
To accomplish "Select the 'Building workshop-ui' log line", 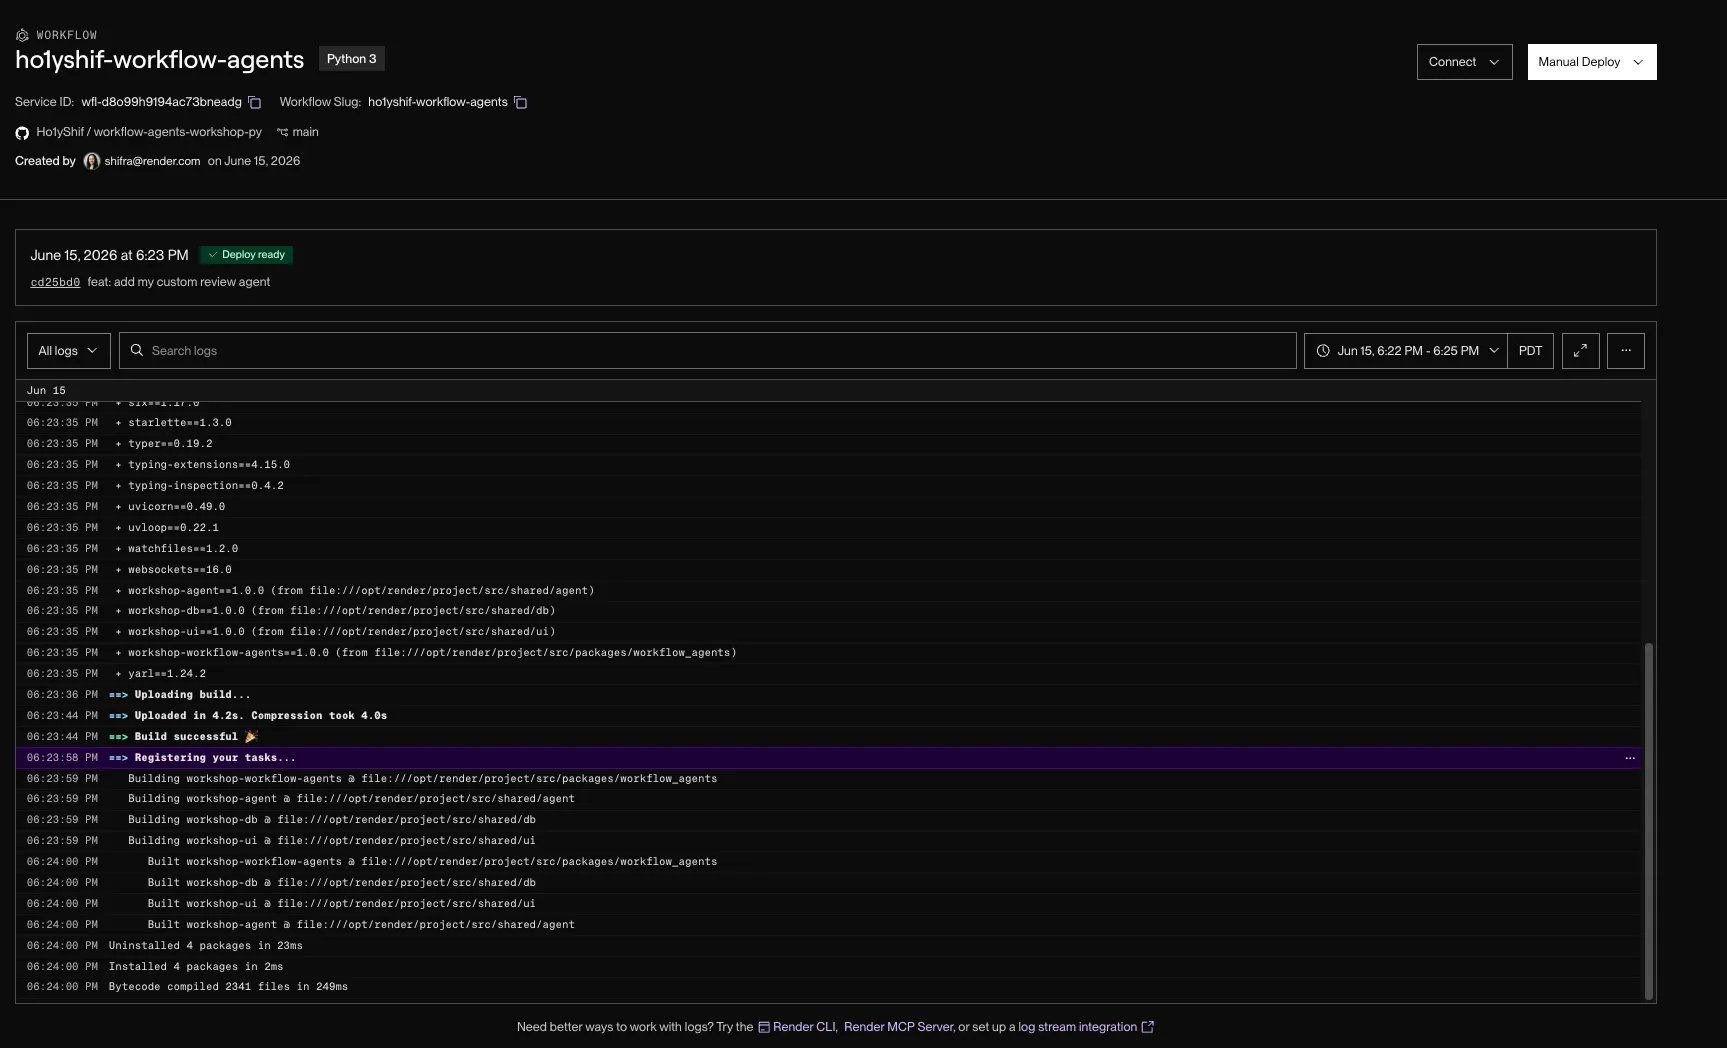I will pos(828,841).
